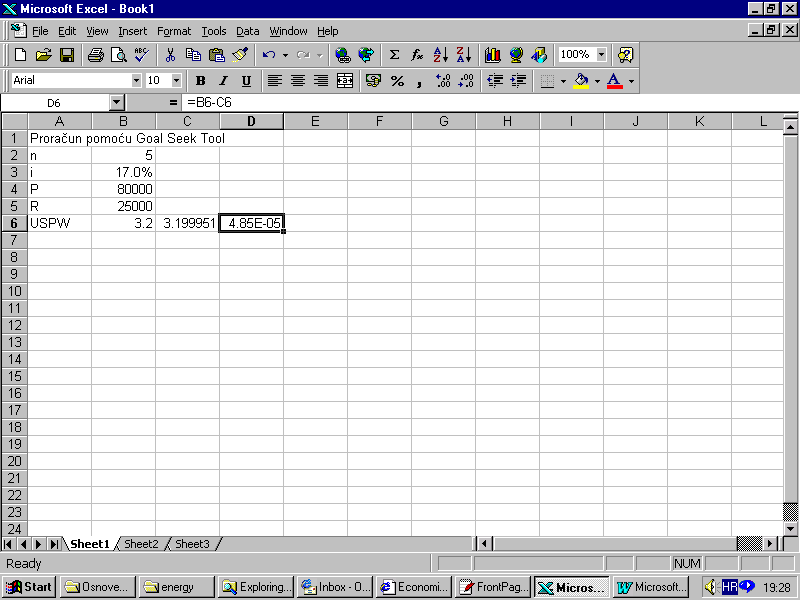This screenshot has width=800, height=600.
Task: Open the Arial font name dropdown
Action: [x=136, y=81]
